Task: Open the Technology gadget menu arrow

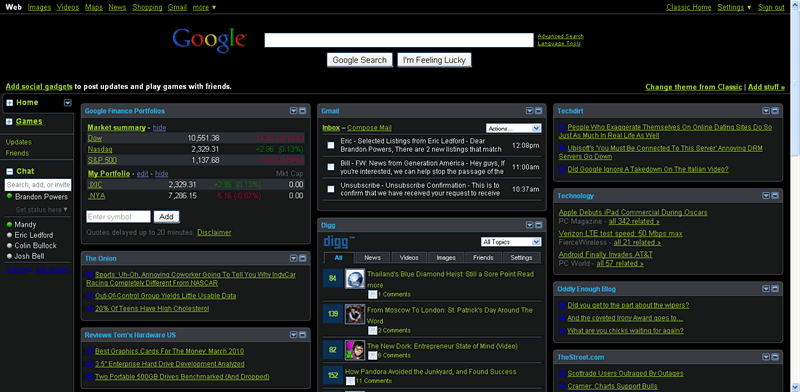Action: coord(766,195)
